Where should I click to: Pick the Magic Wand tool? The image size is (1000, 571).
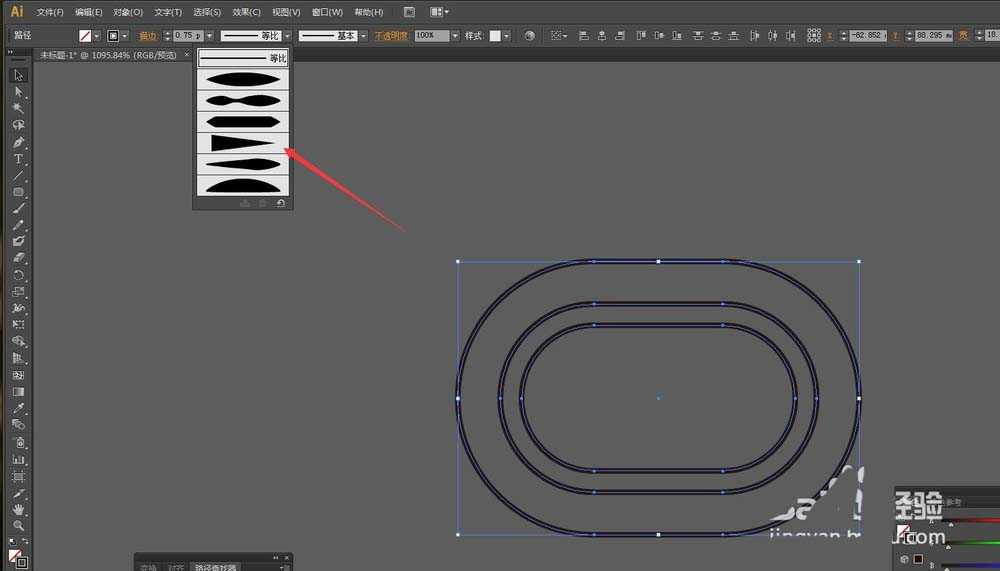[18, 108]
